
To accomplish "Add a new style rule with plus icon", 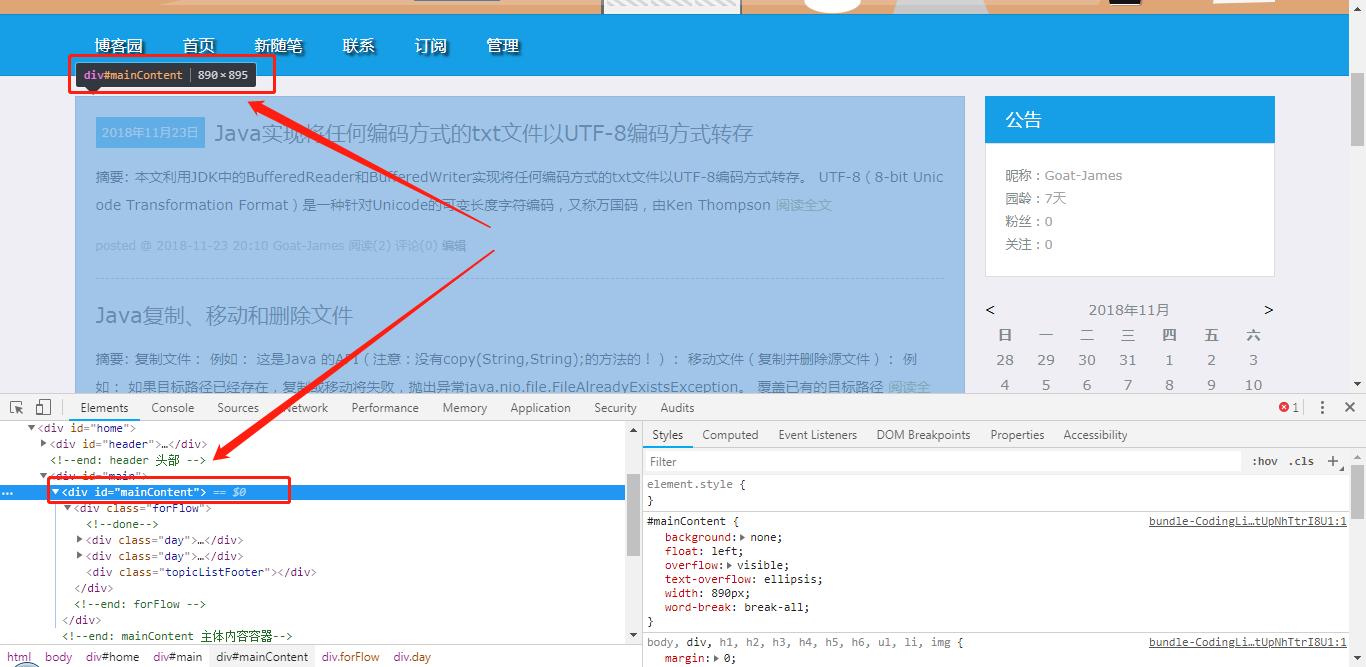I will (x=1332, y=461).
